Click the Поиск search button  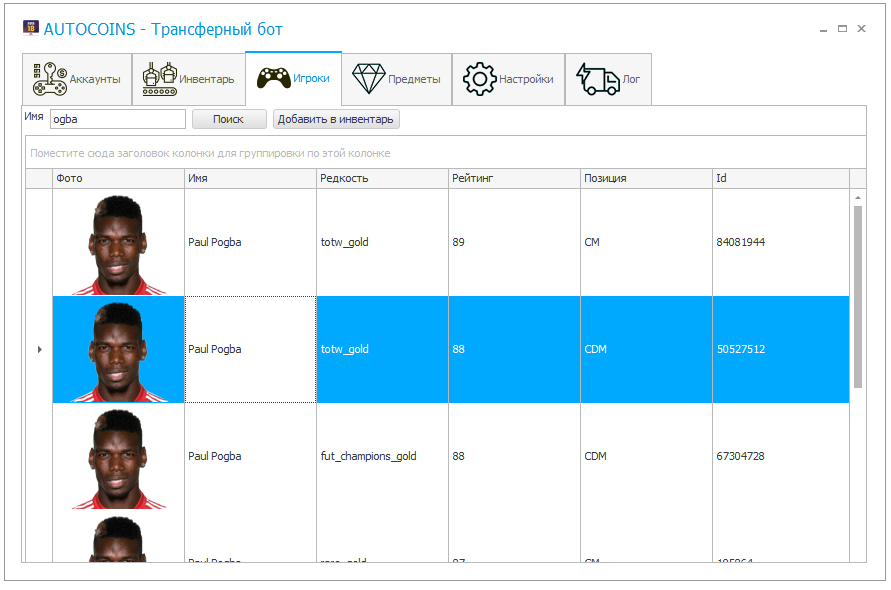coord(229,119)
